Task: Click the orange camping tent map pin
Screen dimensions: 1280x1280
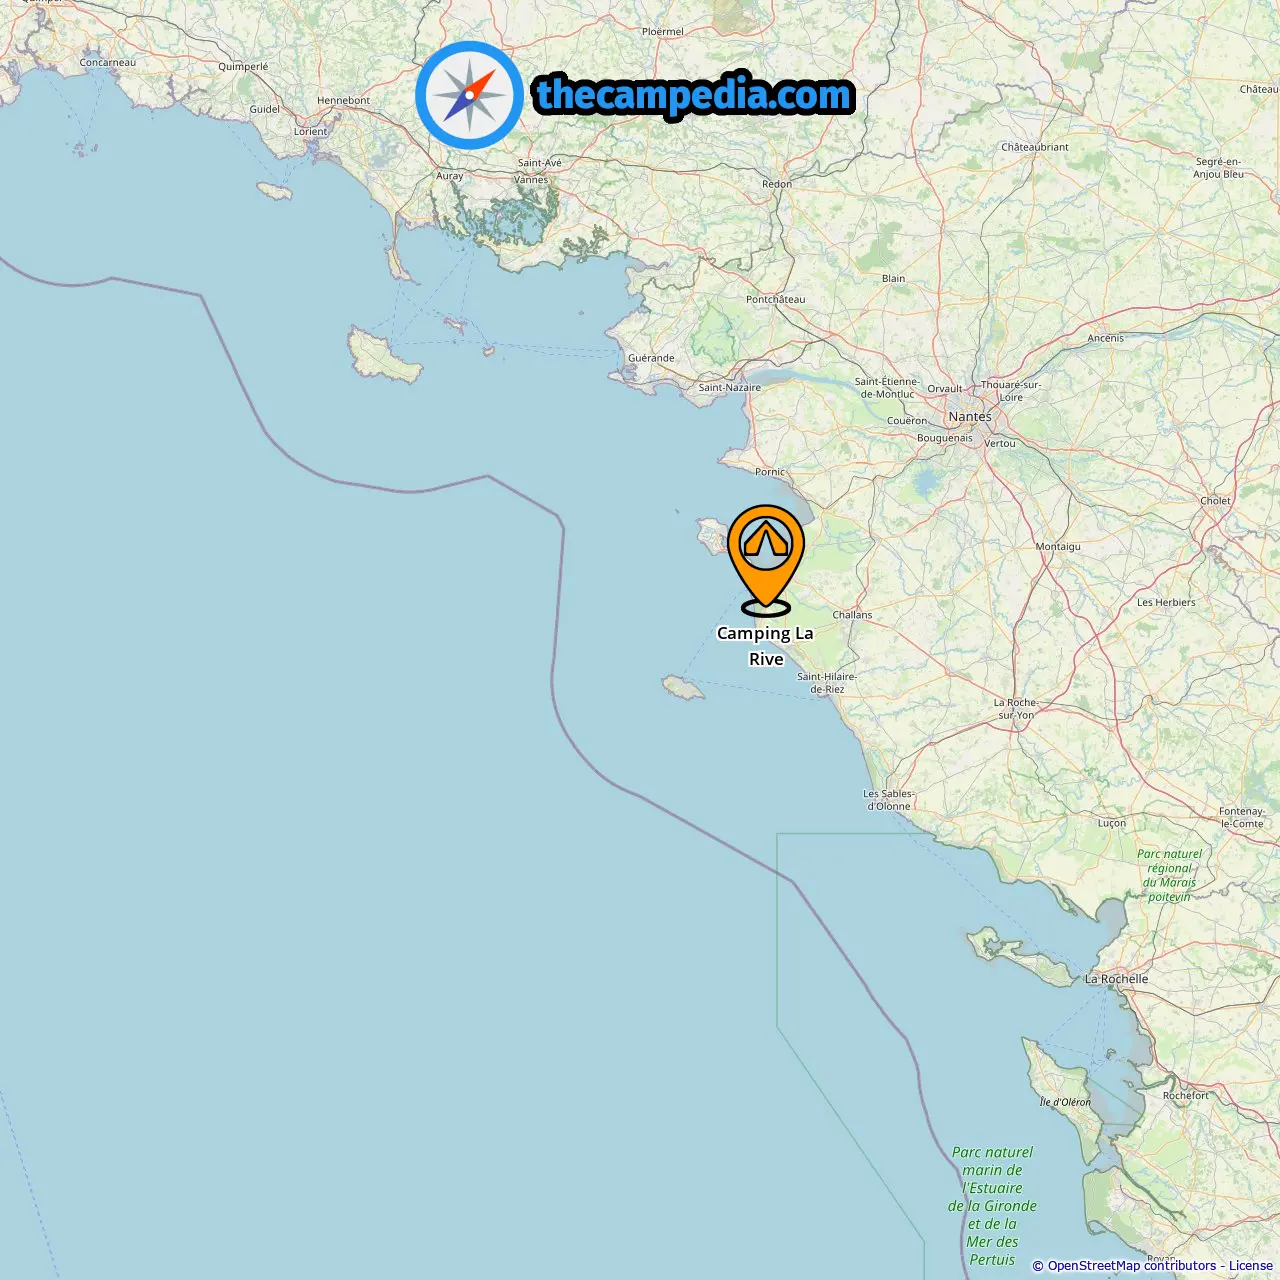Action: pos(766,560)
